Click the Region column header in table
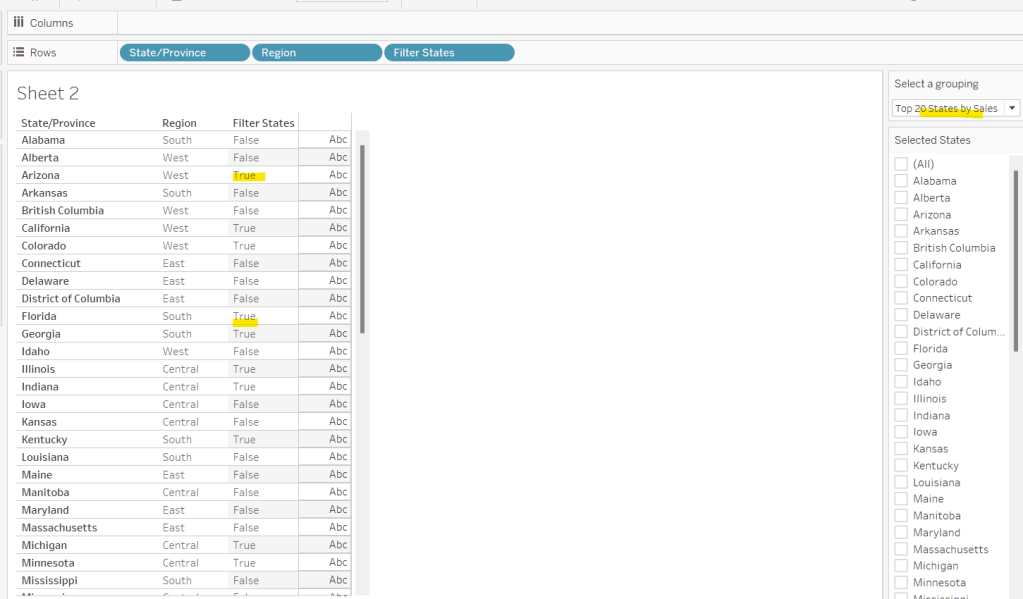Screen dimensions: 1023x599 pyautogui.click(x=179, y=123)
